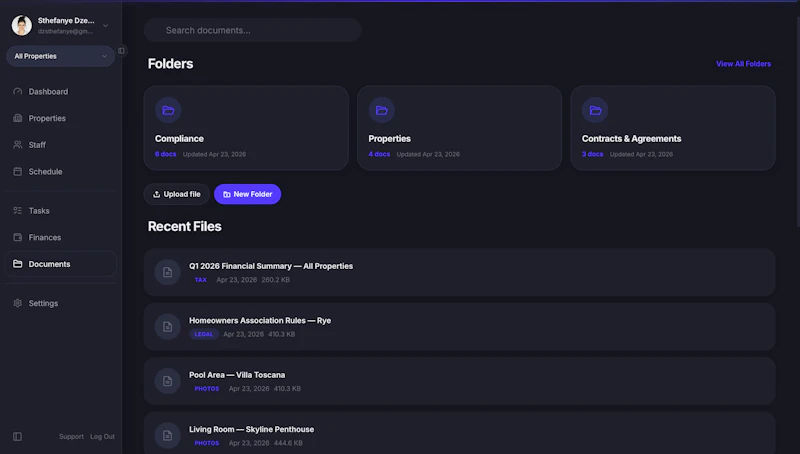Click PHOTOS tag on Pool Area file
800x454 pixels.
click(207, 389)
